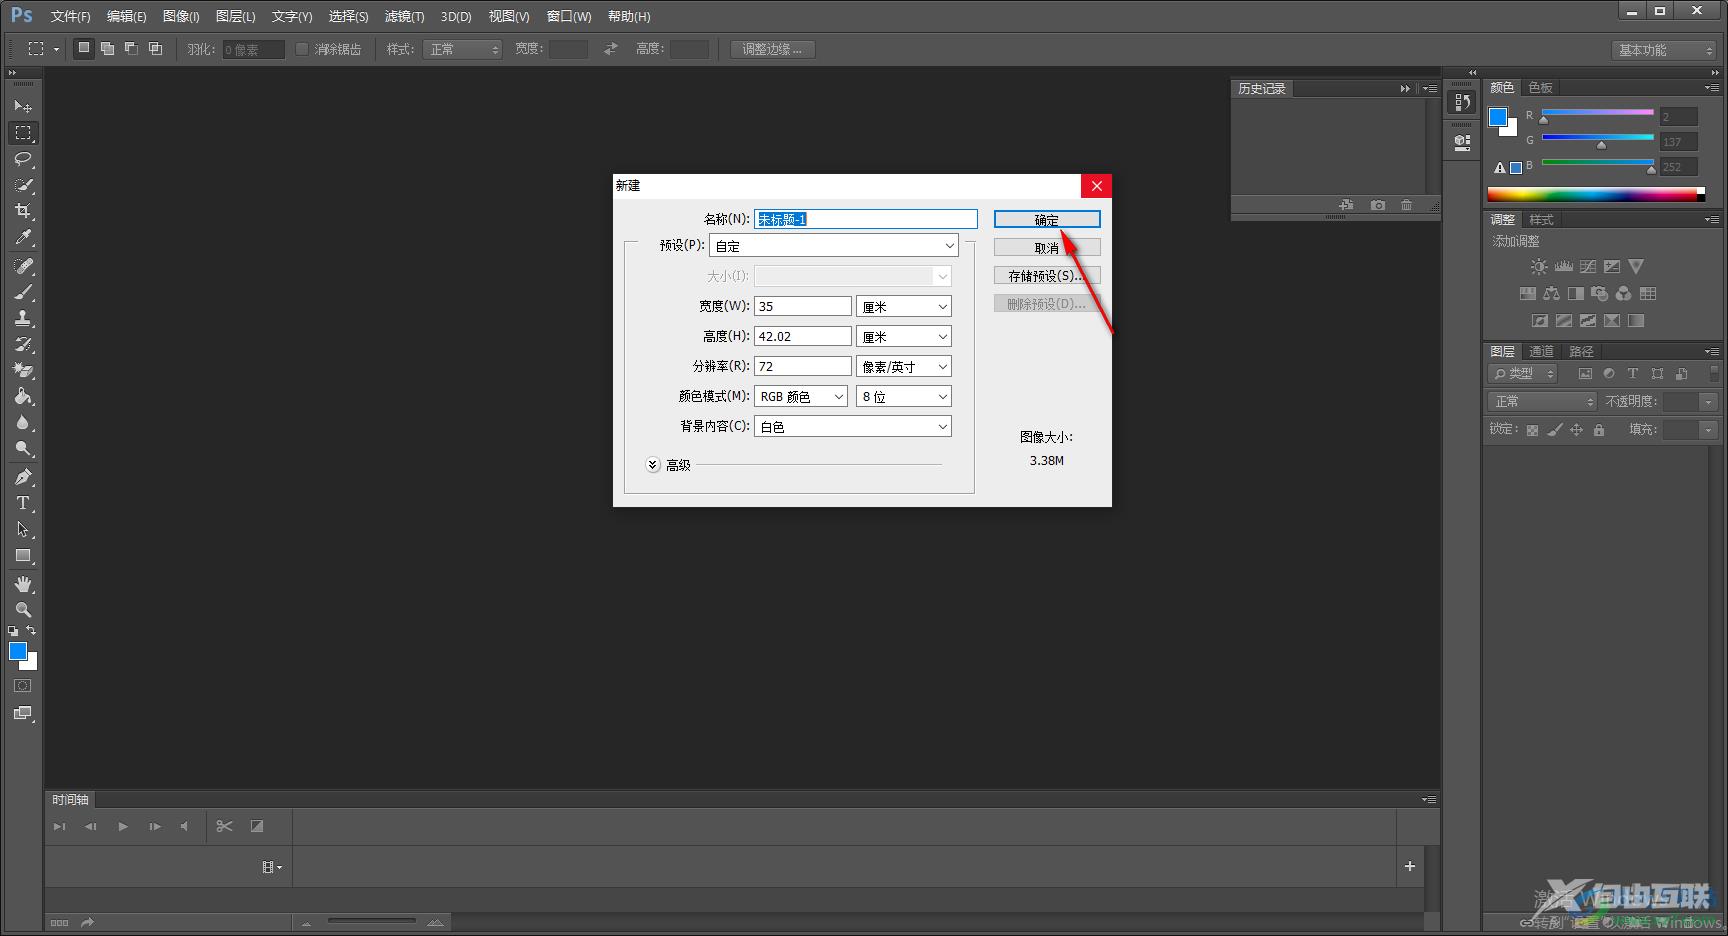Switch to the 通道 tab
Screen dimensions: 1728x936
point(1541,352)
